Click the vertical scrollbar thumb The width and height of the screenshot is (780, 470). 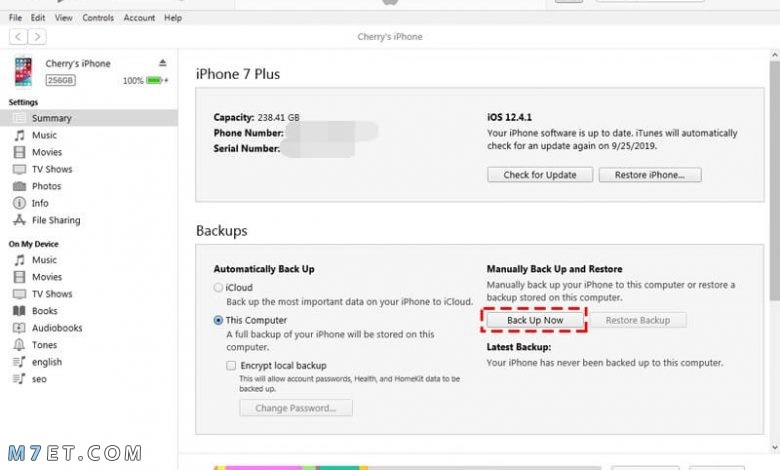click(x=775, y=180)
